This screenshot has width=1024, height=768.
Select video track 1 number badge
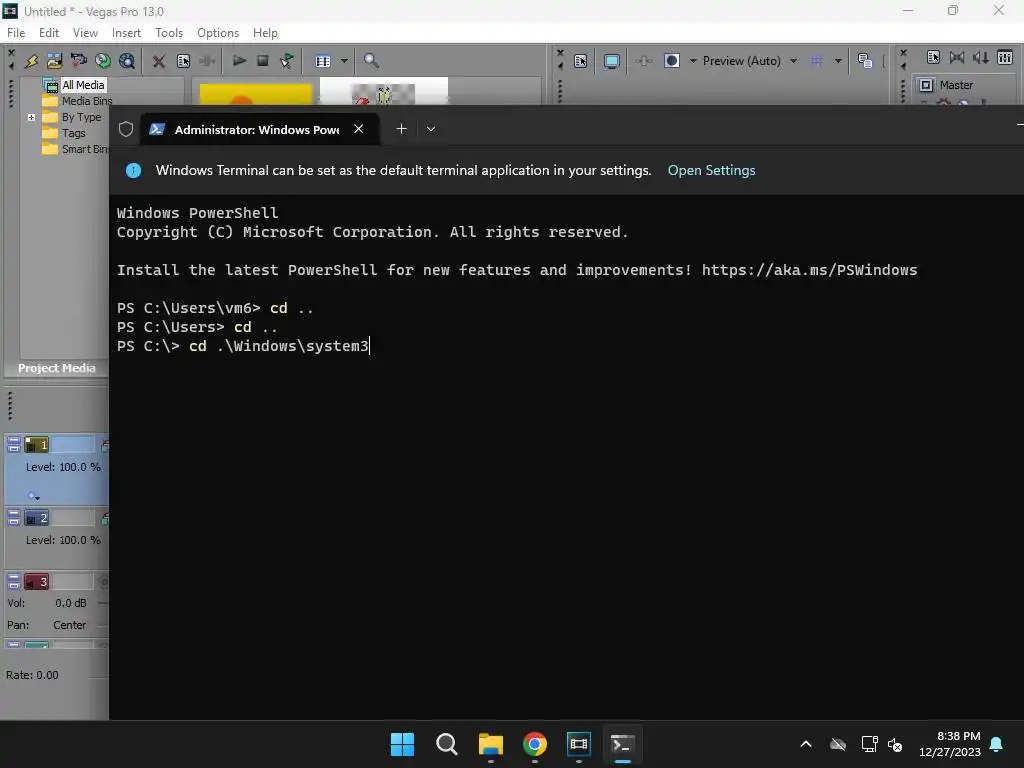(37, 445)
